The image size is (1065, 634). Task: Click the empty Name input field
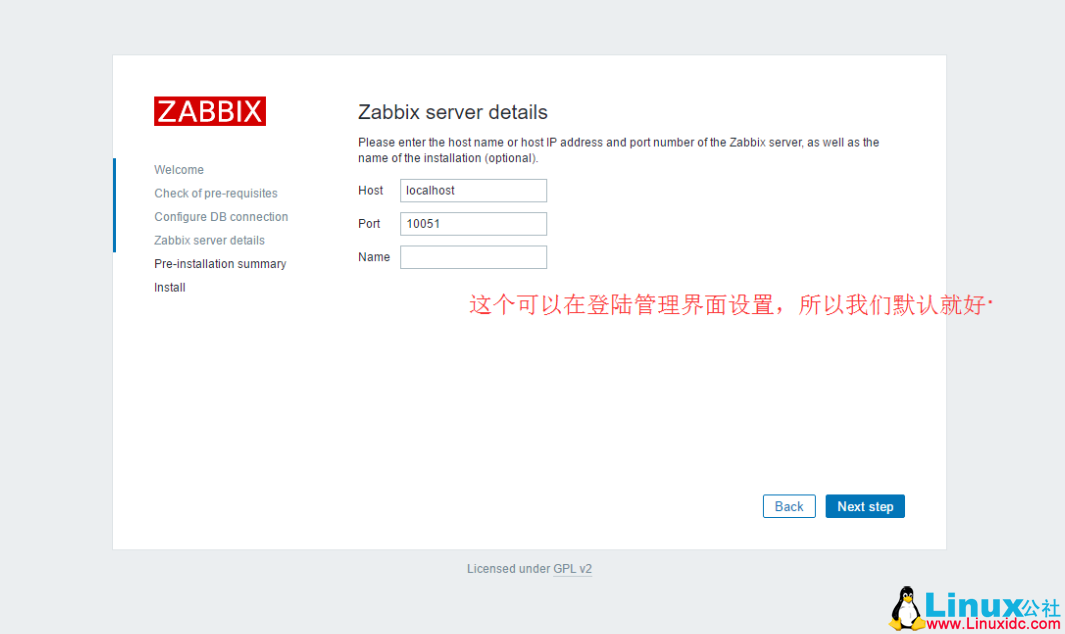pos(473,257)
